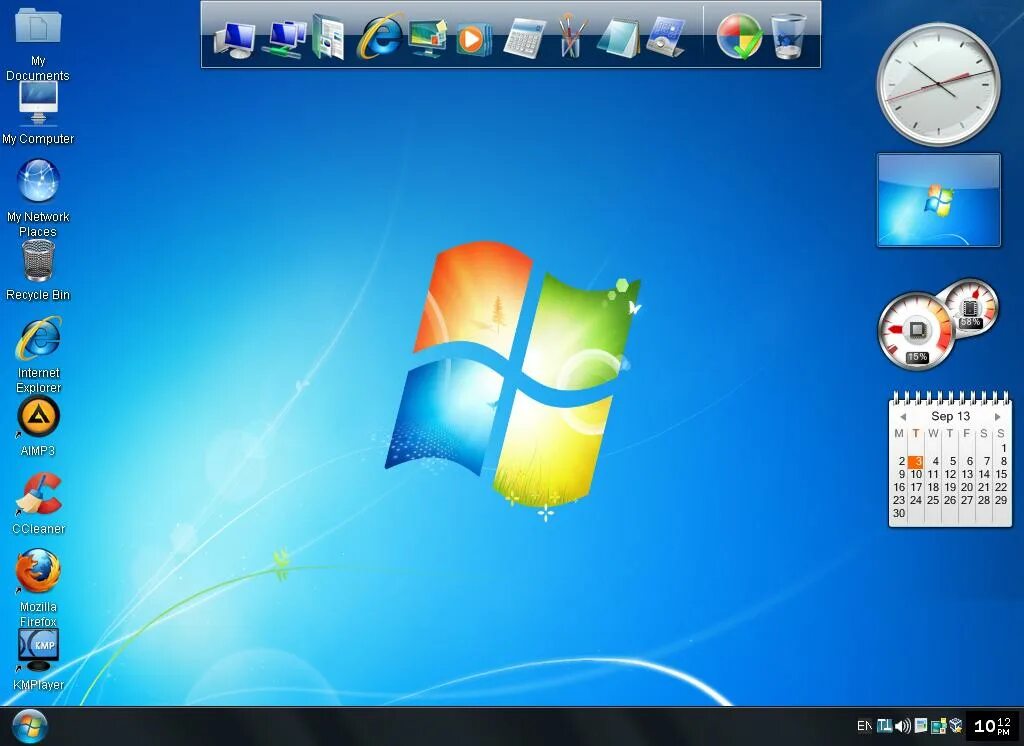Go to next month in calendar gadget

pyautogui.click(x=997, y=417)
